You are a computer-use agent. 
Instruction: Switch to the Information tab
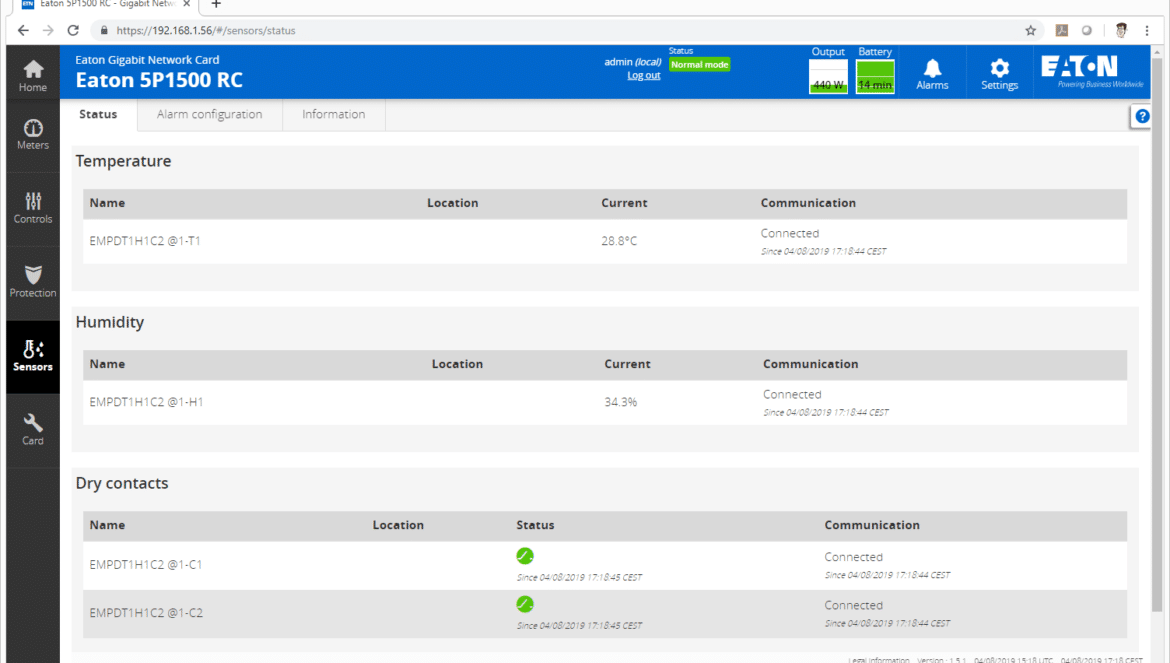pos(334,114)
